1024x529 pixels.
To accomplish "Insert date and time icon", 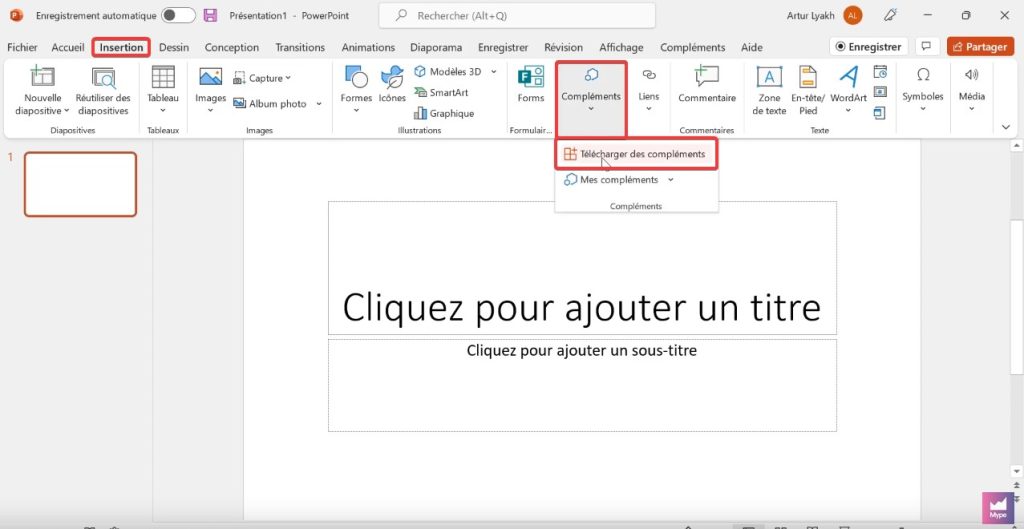I will (880, 71).
